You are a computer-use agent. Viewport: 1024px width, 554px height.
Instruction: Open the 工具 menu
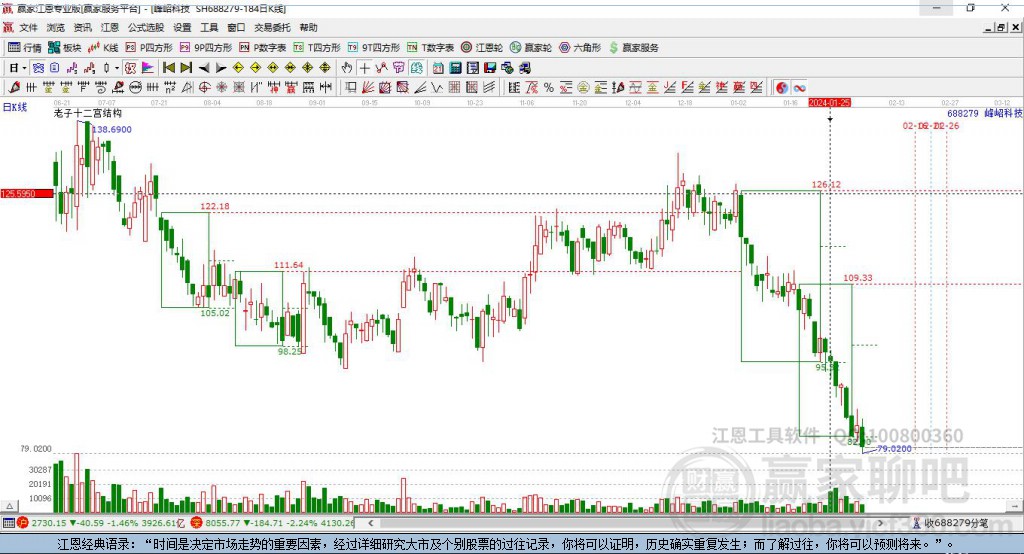(x=209, y=27)
